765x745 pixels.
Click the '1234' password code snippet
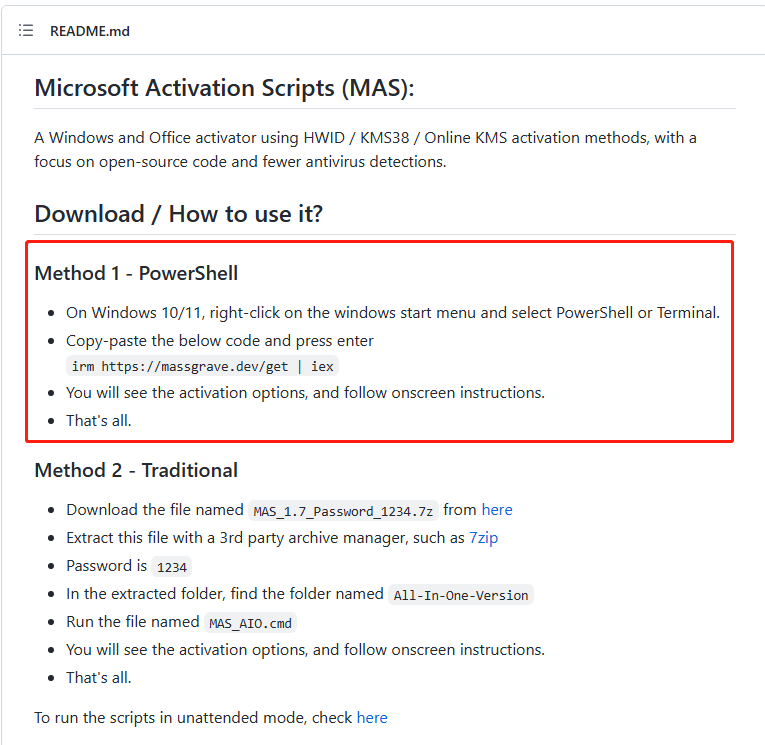(172, 567)
